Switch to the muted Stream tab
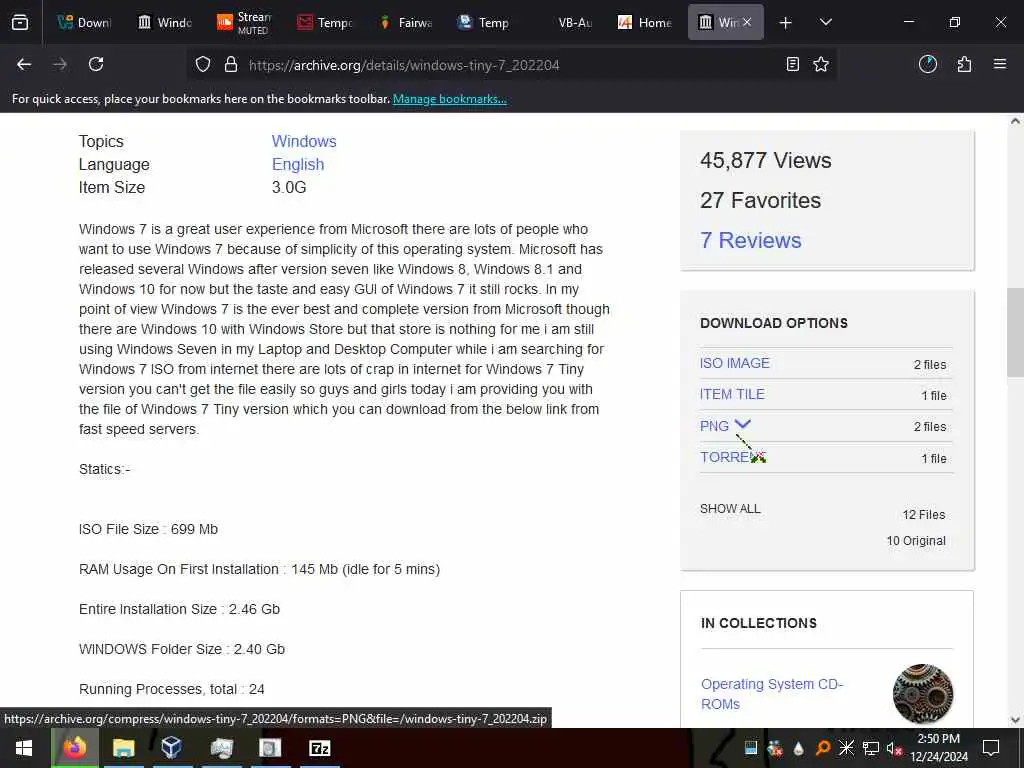 point(244,23)
